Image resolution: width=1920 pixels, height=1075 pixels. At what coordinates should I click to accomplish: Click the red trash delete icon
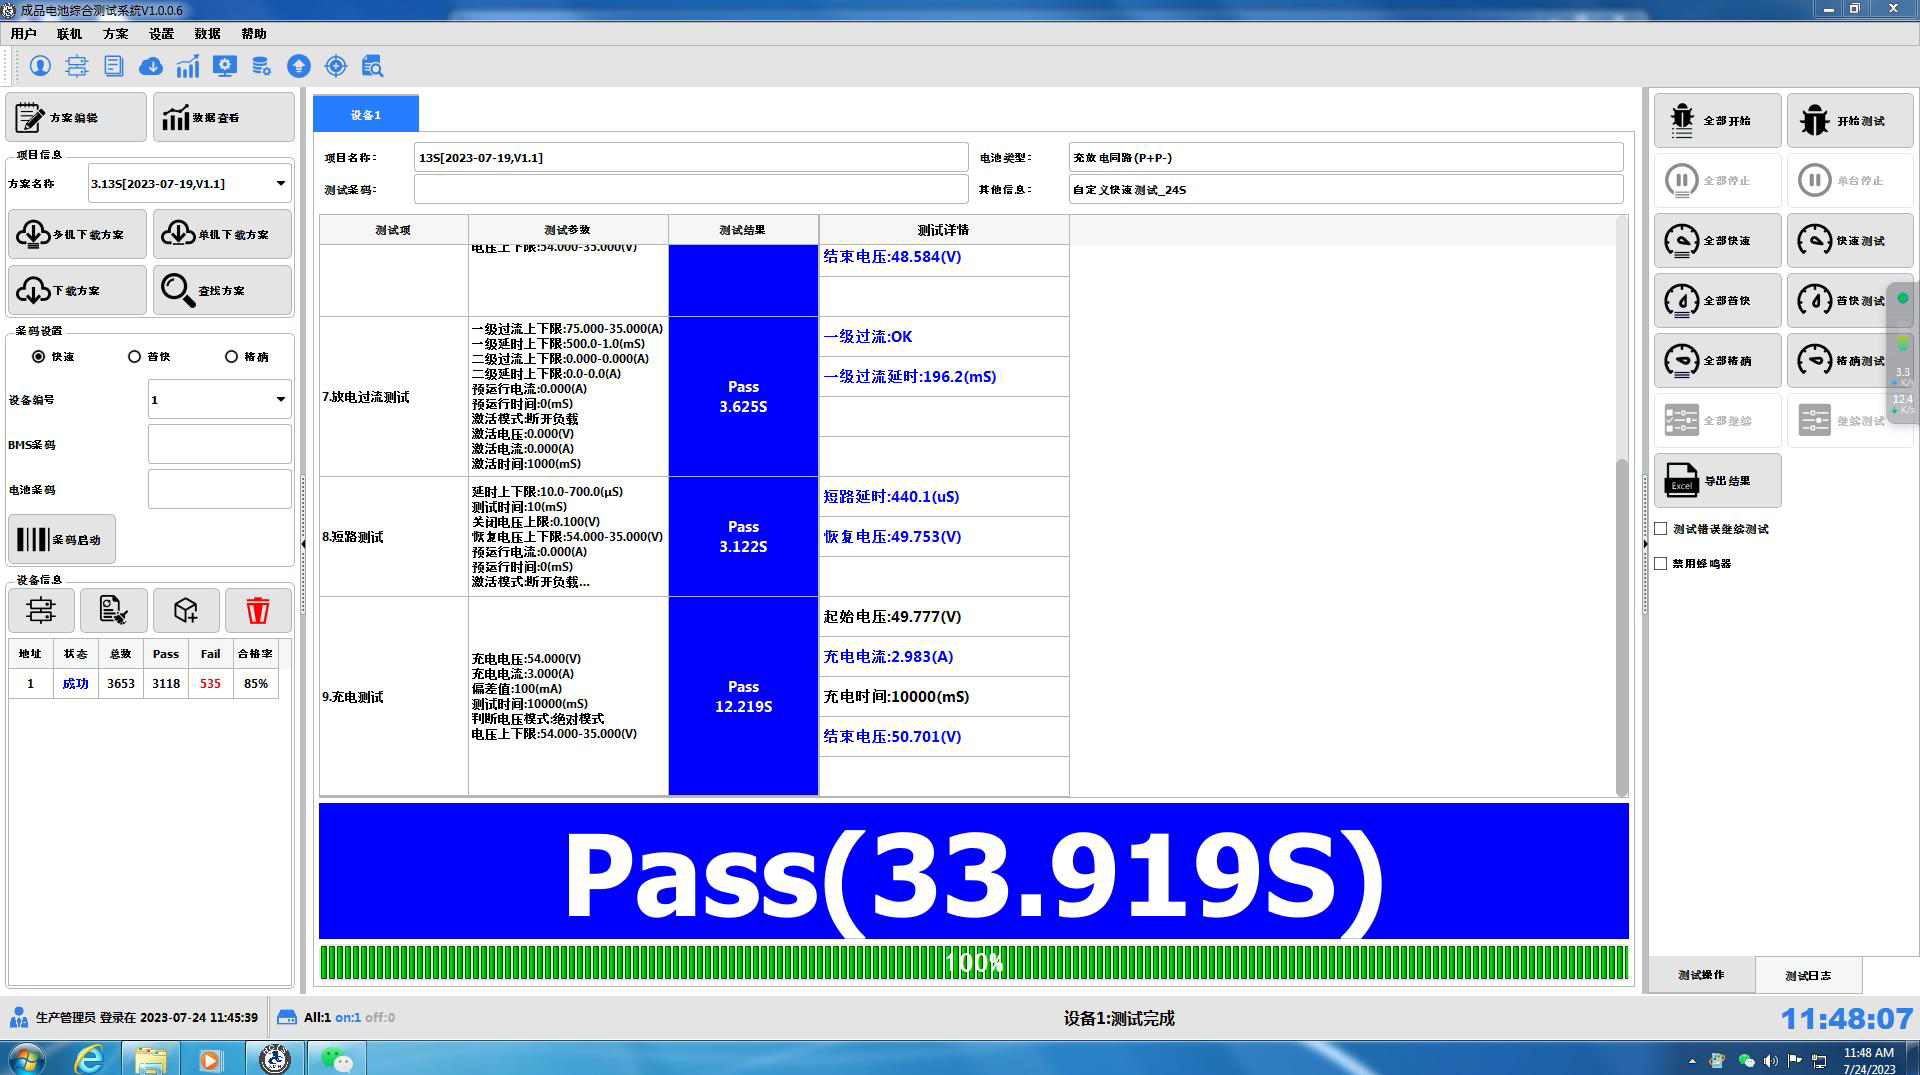pyautogui.click(x=258, y=610)
